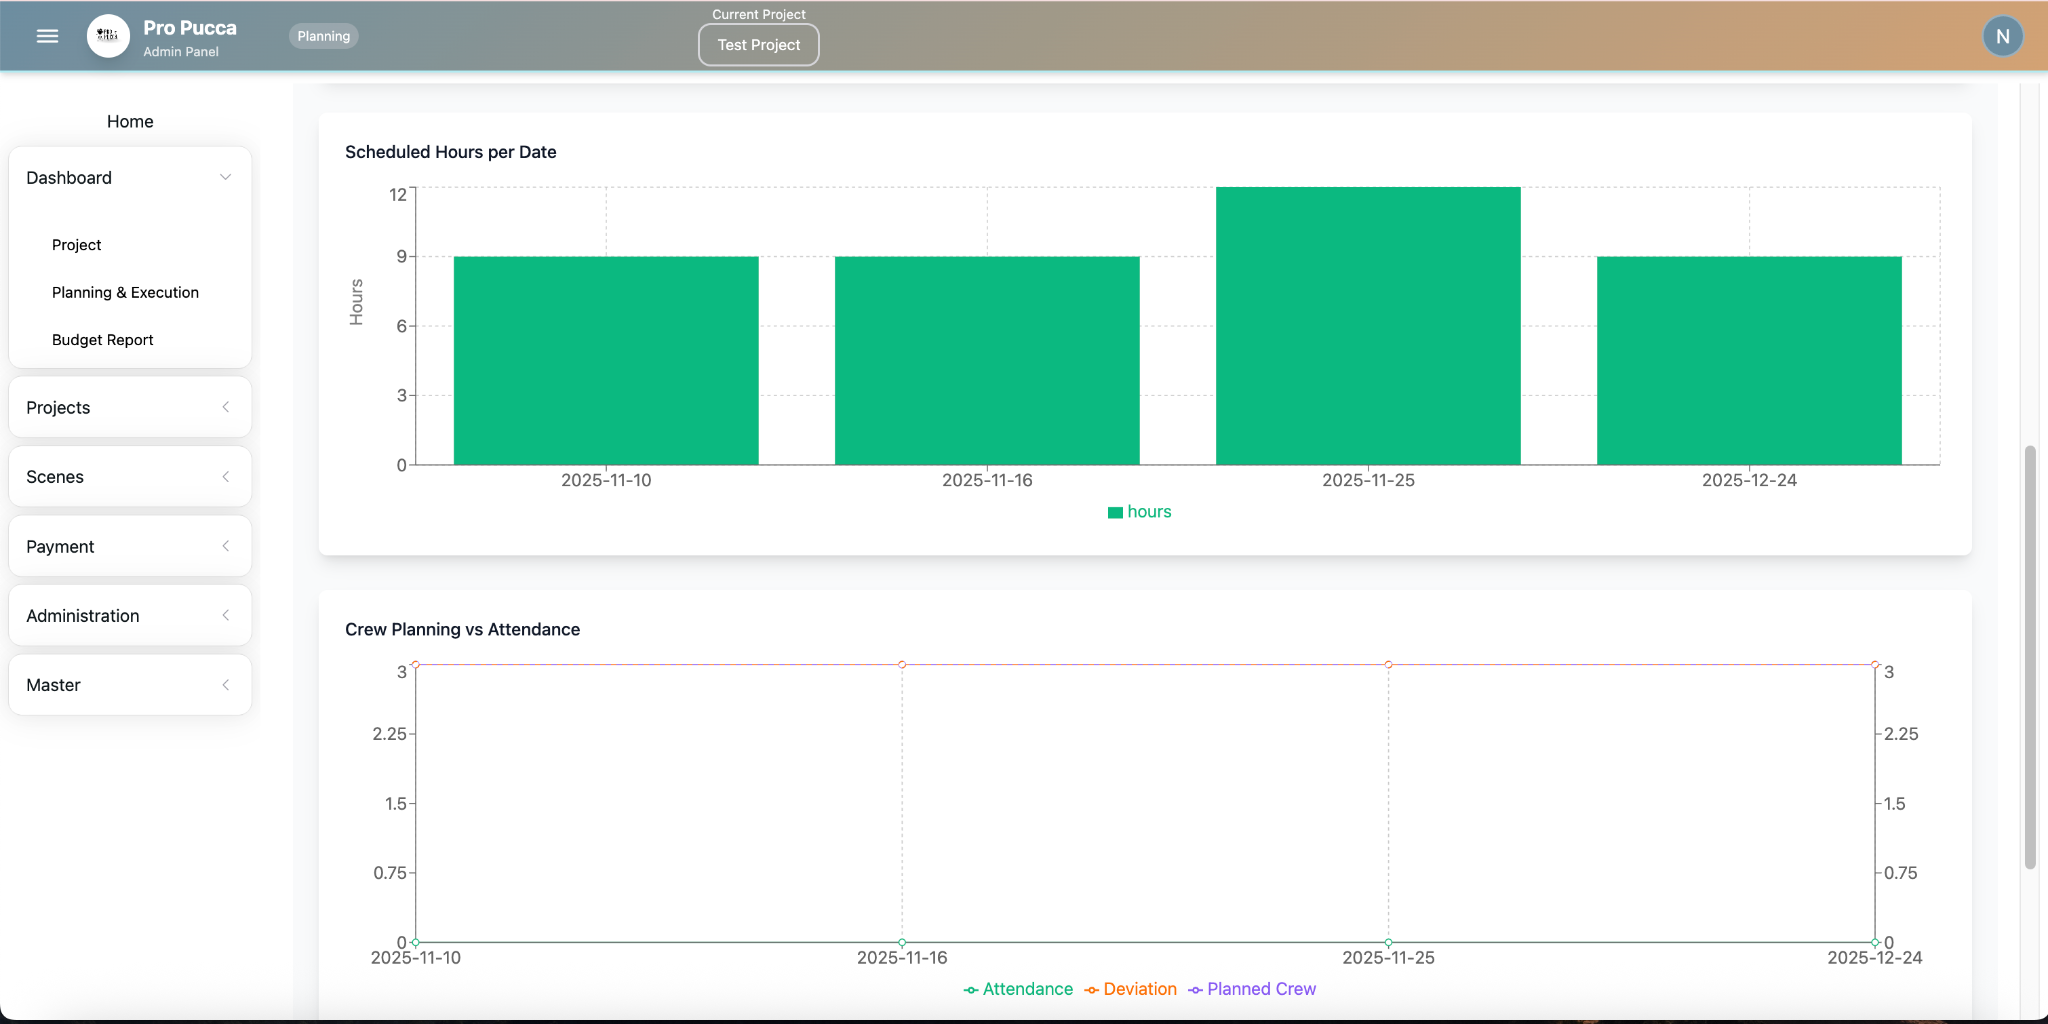Toggle Planned Crew series in legend
The width and height of the screenshot is (2048, 1024).
pyautogui.click(x=1252, y=989)
